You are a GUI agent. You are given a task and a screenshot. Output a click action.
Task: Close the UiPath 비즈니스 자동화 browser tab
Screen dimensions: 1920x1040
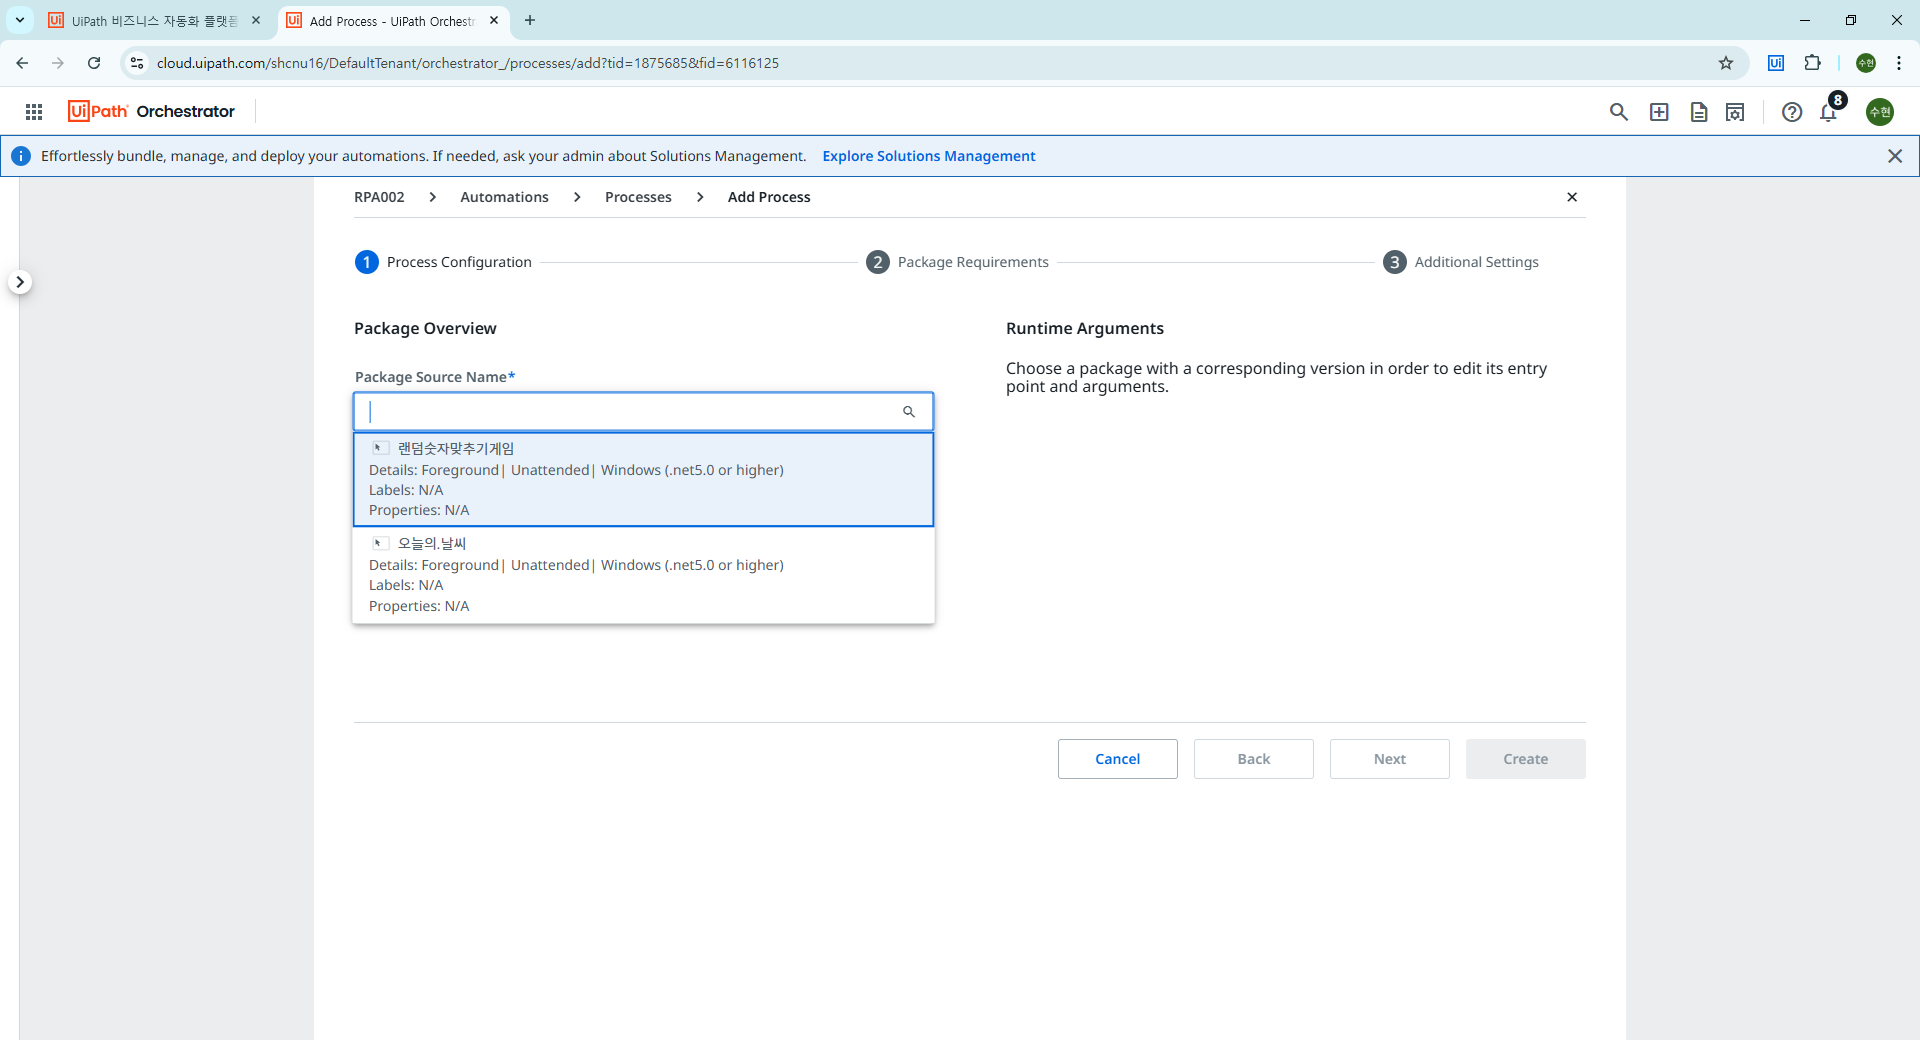pyautogui.click(x=256, y=20)
